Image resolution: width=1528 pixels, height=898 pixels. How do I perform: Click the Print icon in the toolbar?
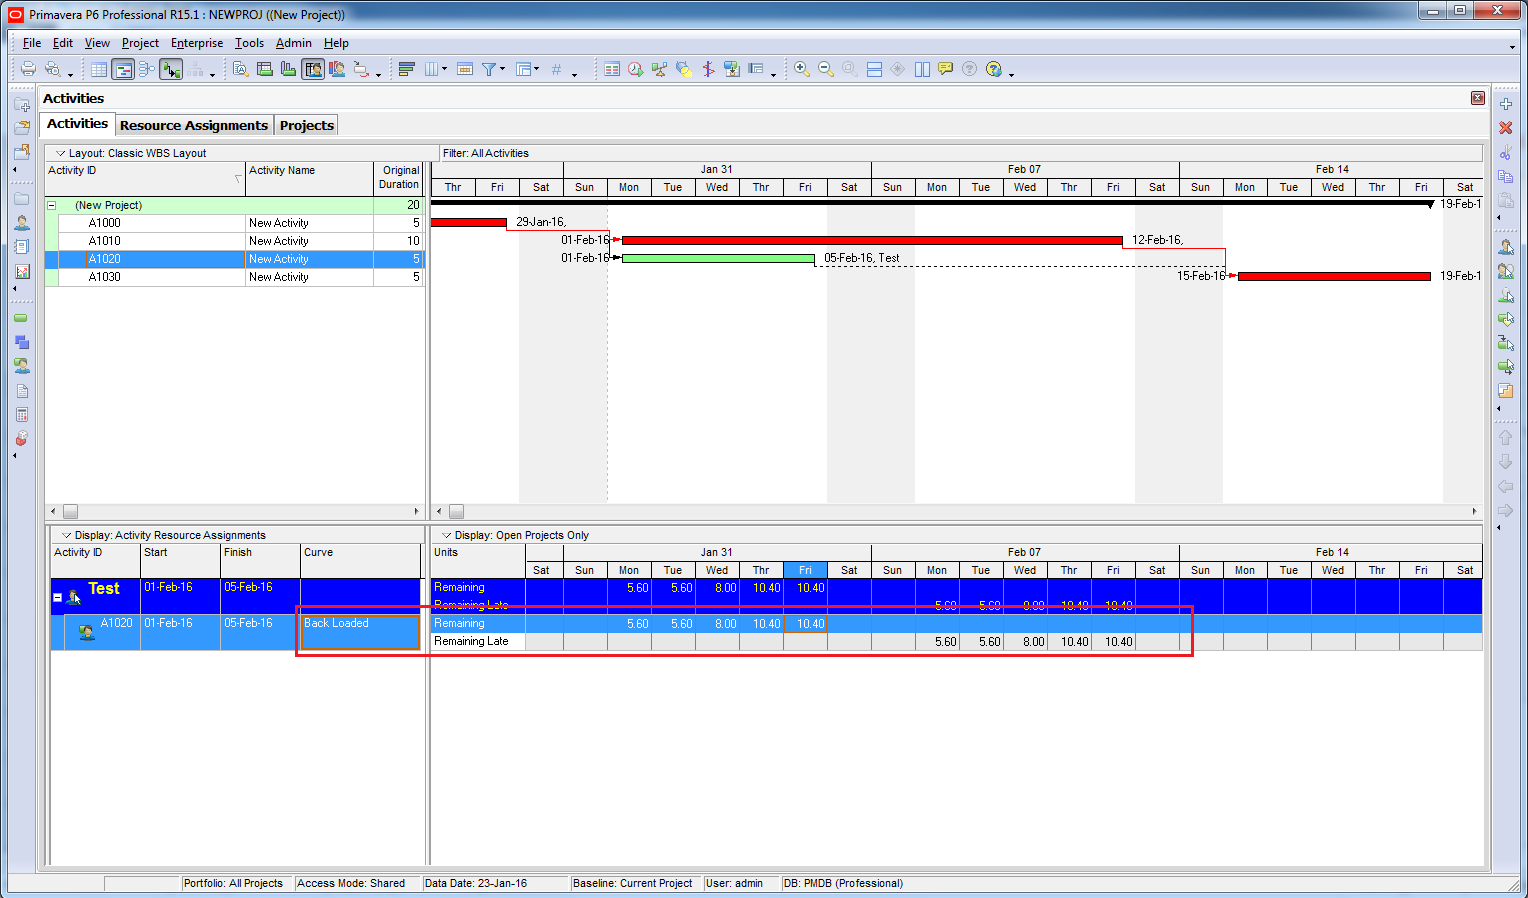[28, 69]
